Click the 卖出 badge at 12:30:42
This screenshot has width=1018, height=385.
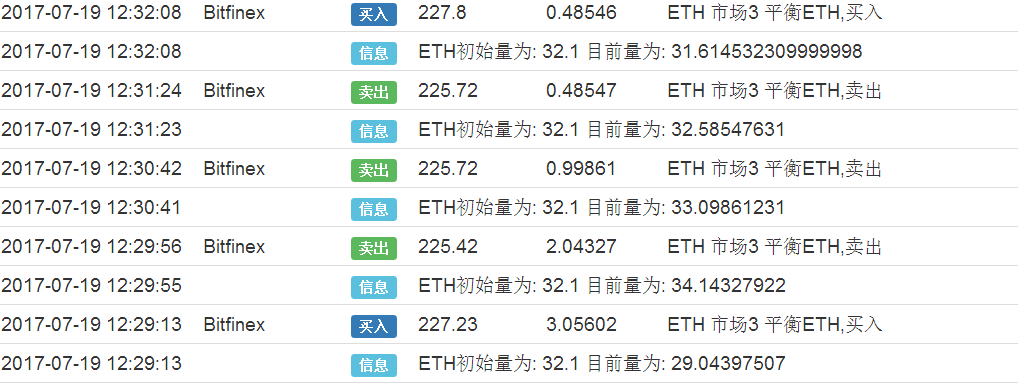(373, 170)
